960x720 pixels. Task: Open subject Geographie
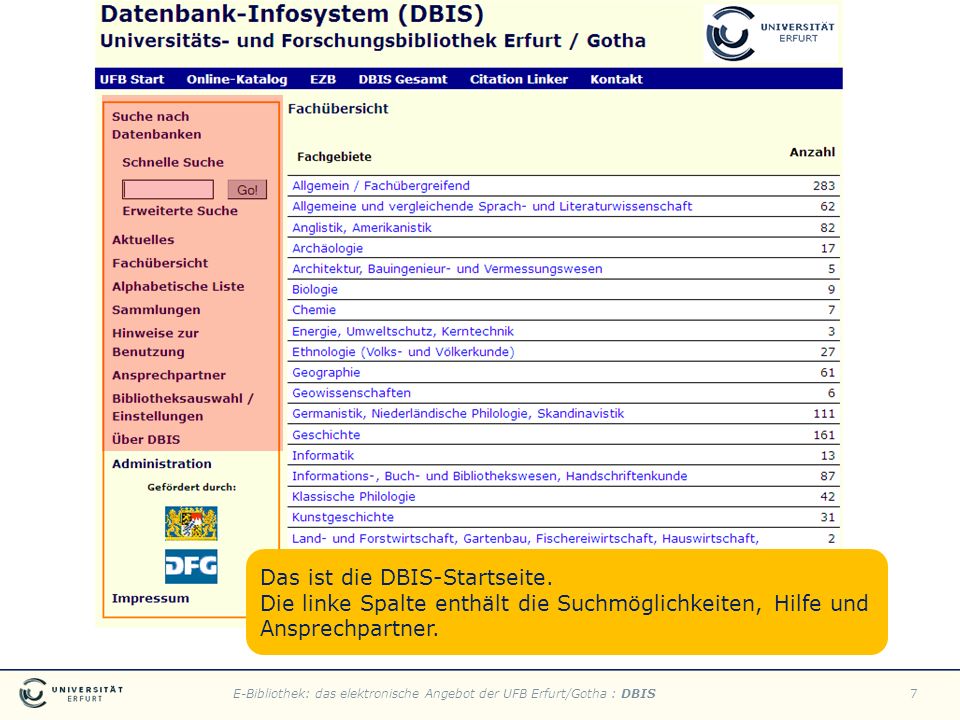[326, 372]
